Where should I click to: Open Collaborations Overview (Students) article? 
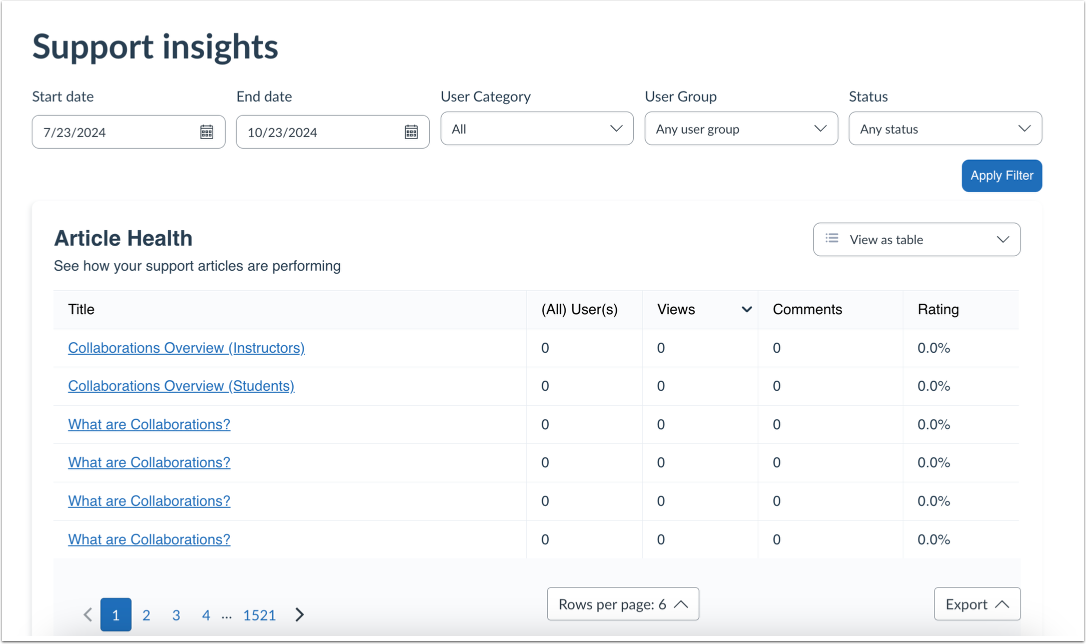coord(181,386)
